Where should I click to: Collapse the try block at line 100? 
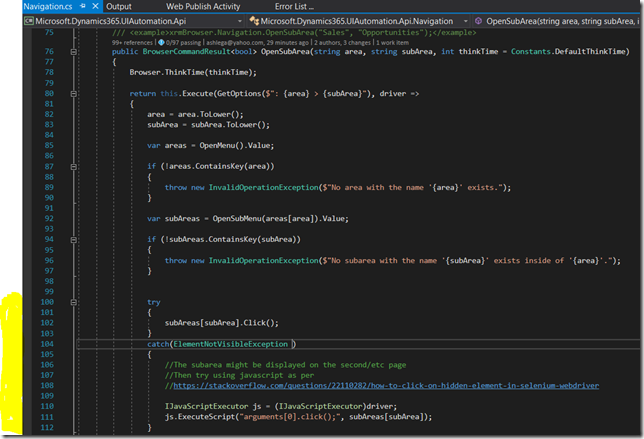[74, 302]
